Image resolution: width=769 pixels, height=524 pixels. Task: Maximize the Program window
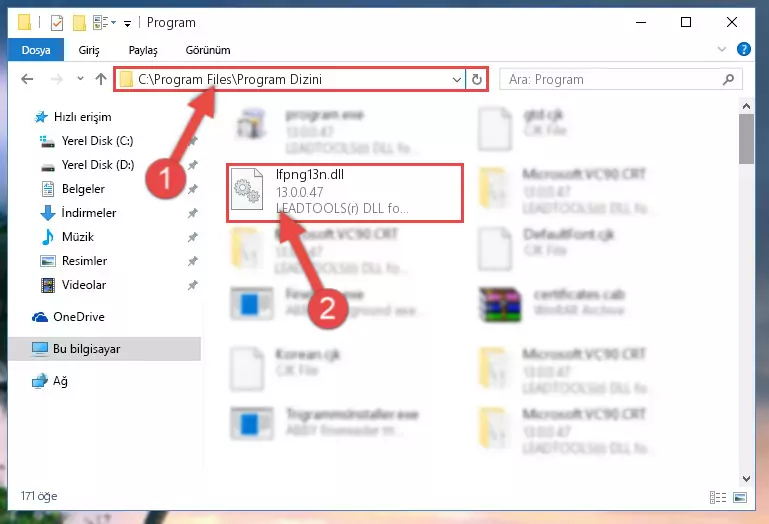coord(686,22)
